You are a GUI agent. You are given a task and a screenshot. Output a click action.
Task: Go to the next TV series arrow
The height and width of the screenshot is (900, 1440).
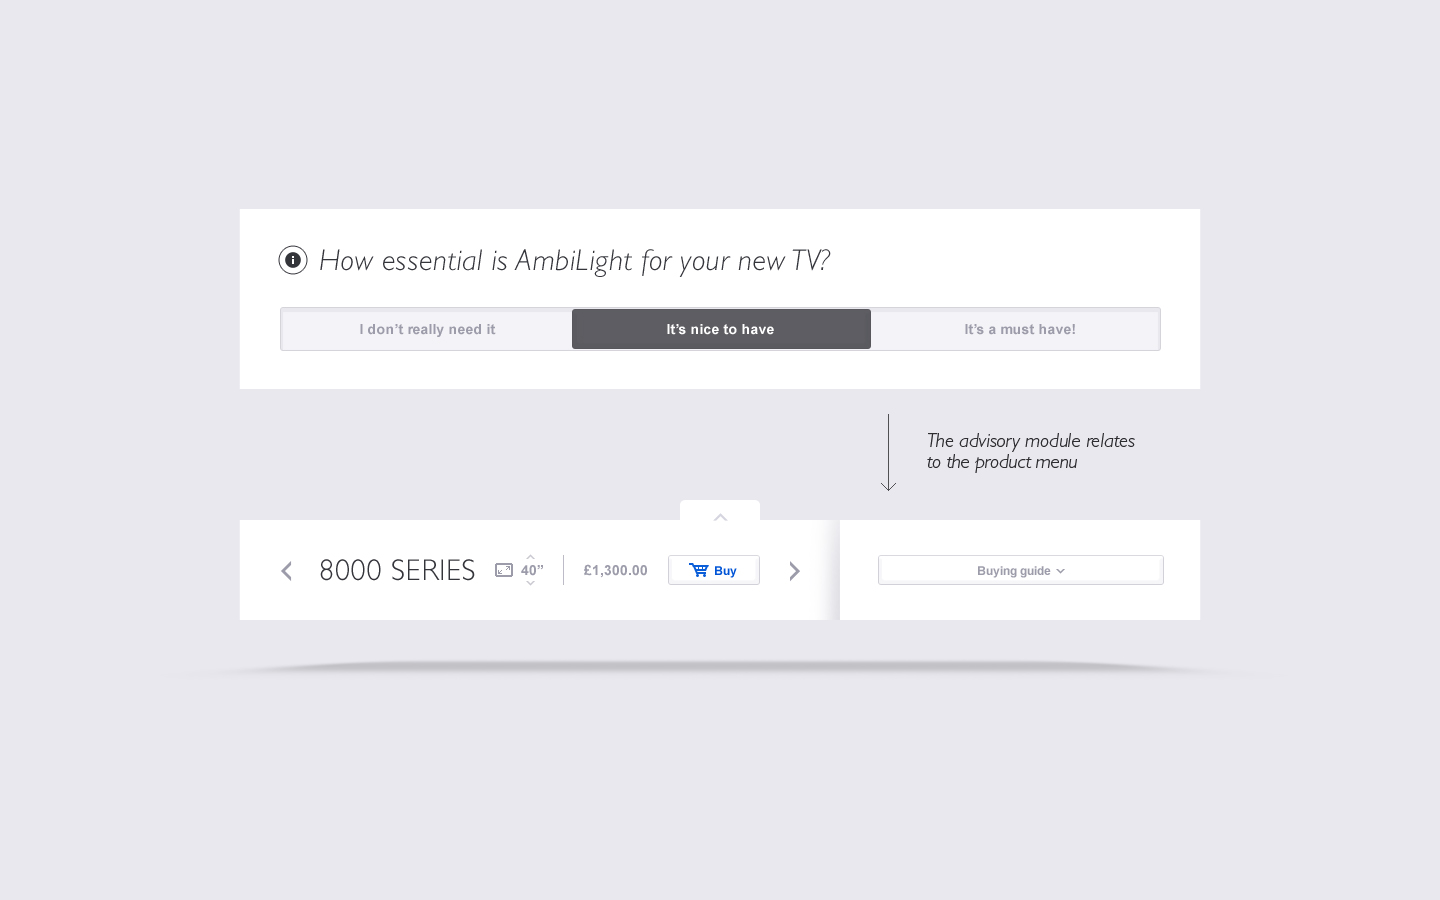794,571
